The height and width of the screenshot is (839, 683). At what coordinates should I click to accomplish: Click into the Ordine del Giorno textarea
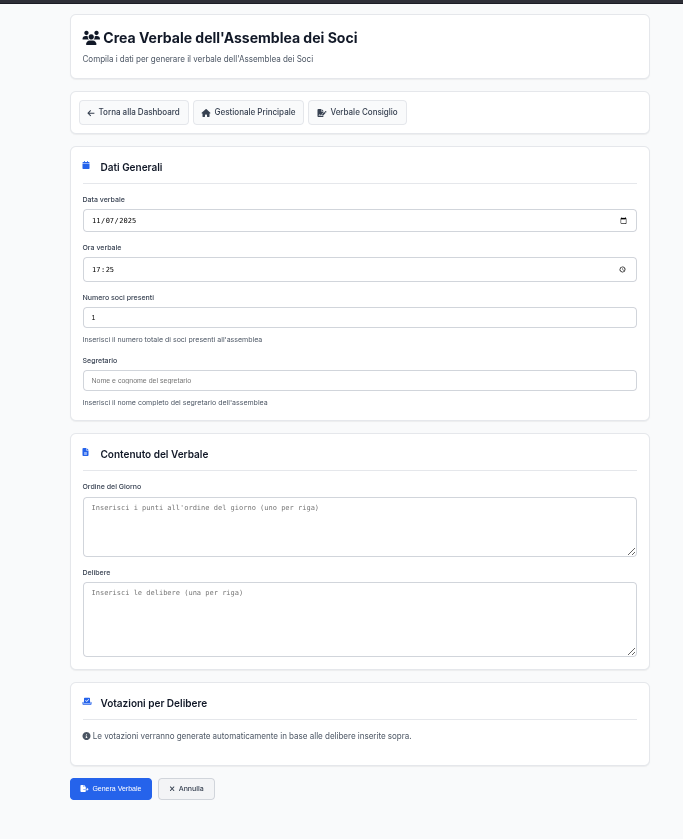click(x=360, y=527)
